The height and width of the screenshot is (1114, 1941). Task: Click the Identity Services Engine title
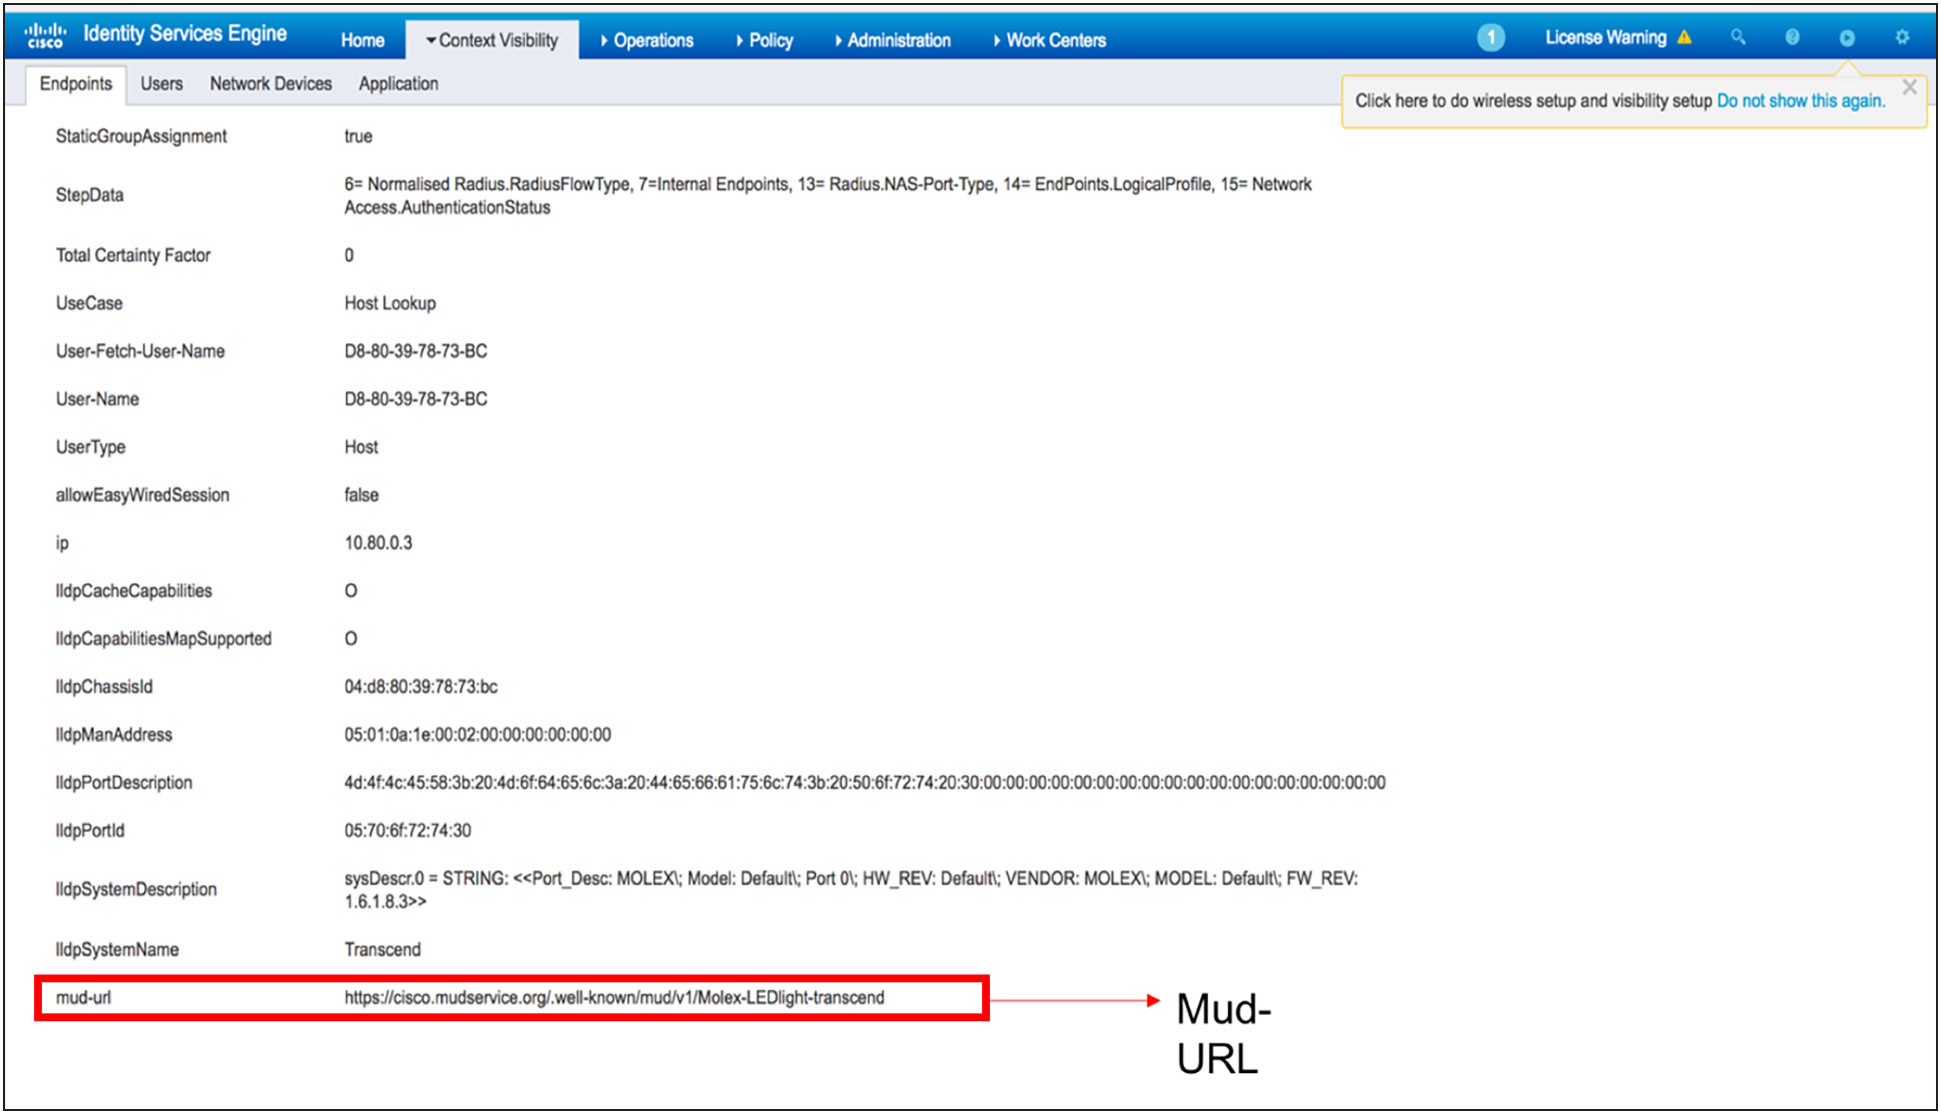(x=185, y=34)
